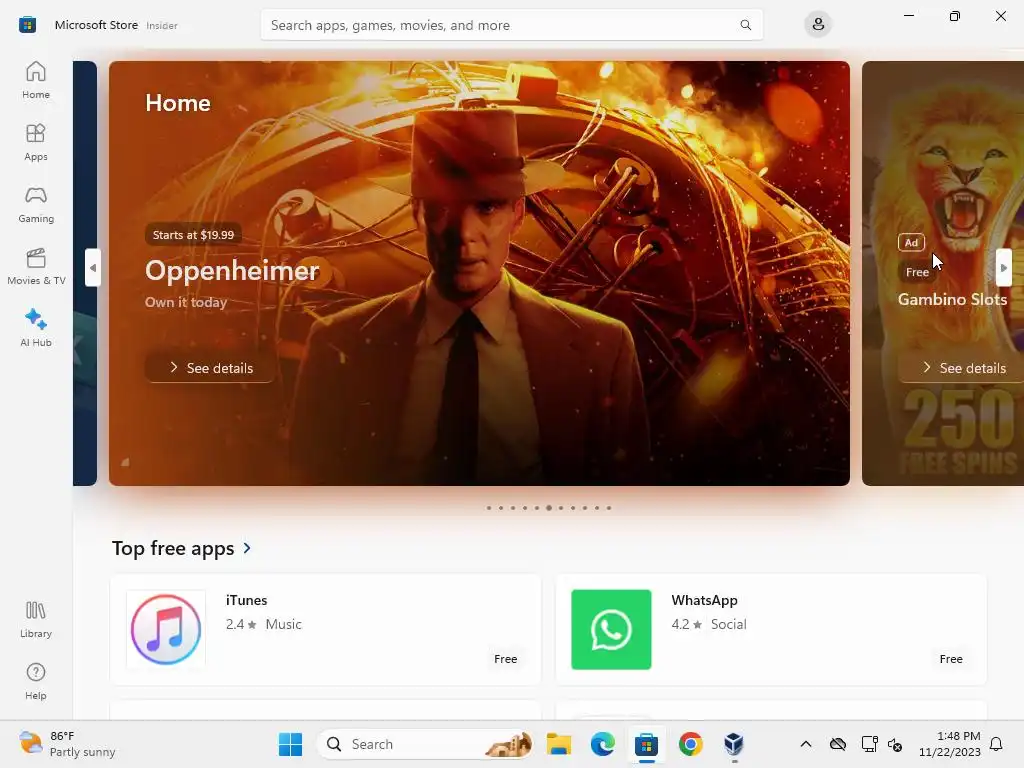Click the search apps, games, movies field
The width and height of the screenshot is (1024, 768).
pos(511,25)
